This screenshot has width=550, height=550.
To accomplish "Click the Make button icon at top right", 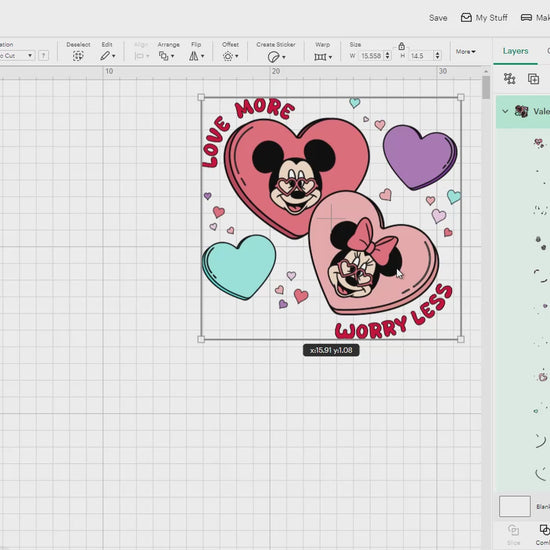I will (x=526, y=18).
